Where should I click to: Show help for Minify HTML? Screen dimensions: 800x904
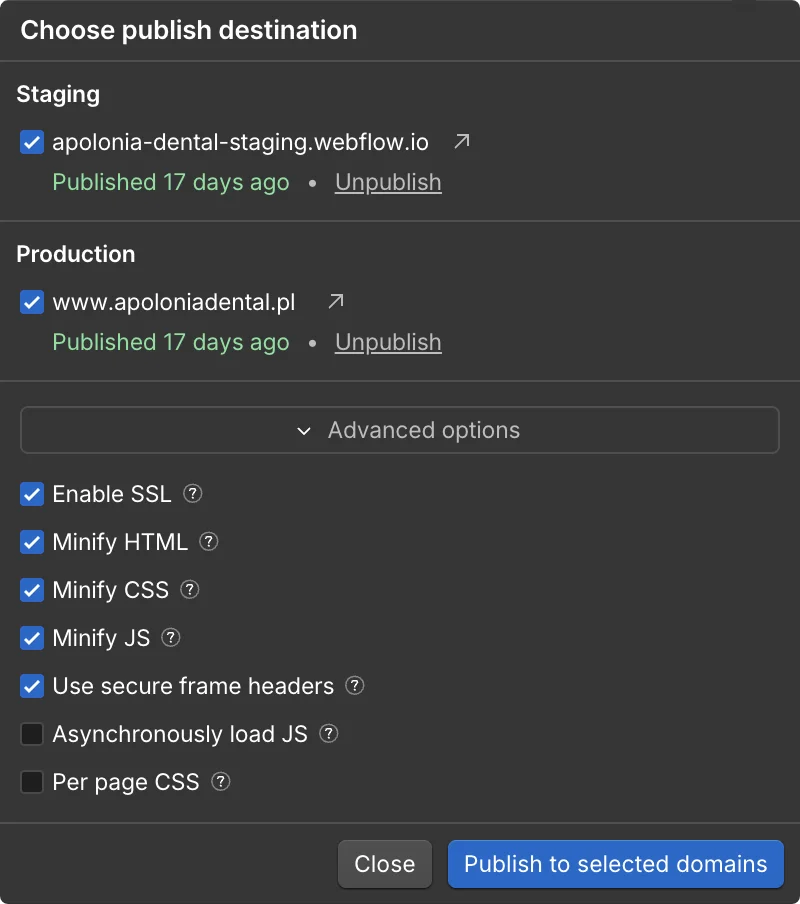pos(209,541)
